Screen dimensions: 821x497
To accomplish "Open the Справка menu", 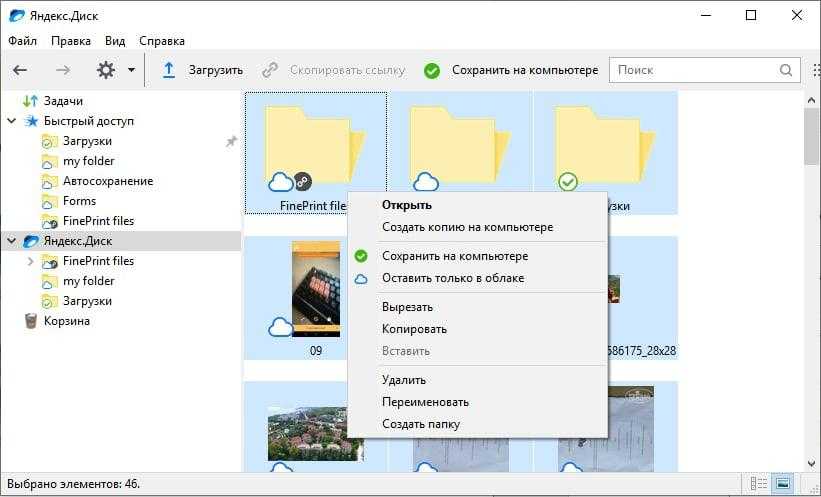I will [162, 41].
